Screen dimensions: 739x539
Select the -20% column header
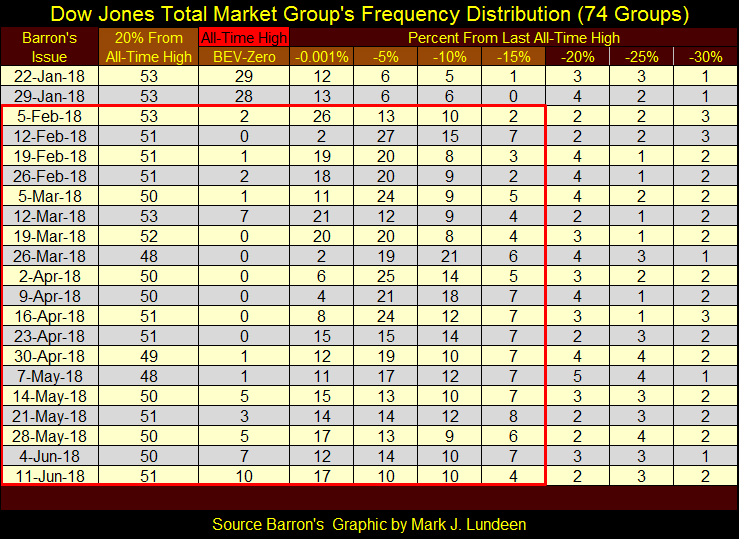click(577, 57)
